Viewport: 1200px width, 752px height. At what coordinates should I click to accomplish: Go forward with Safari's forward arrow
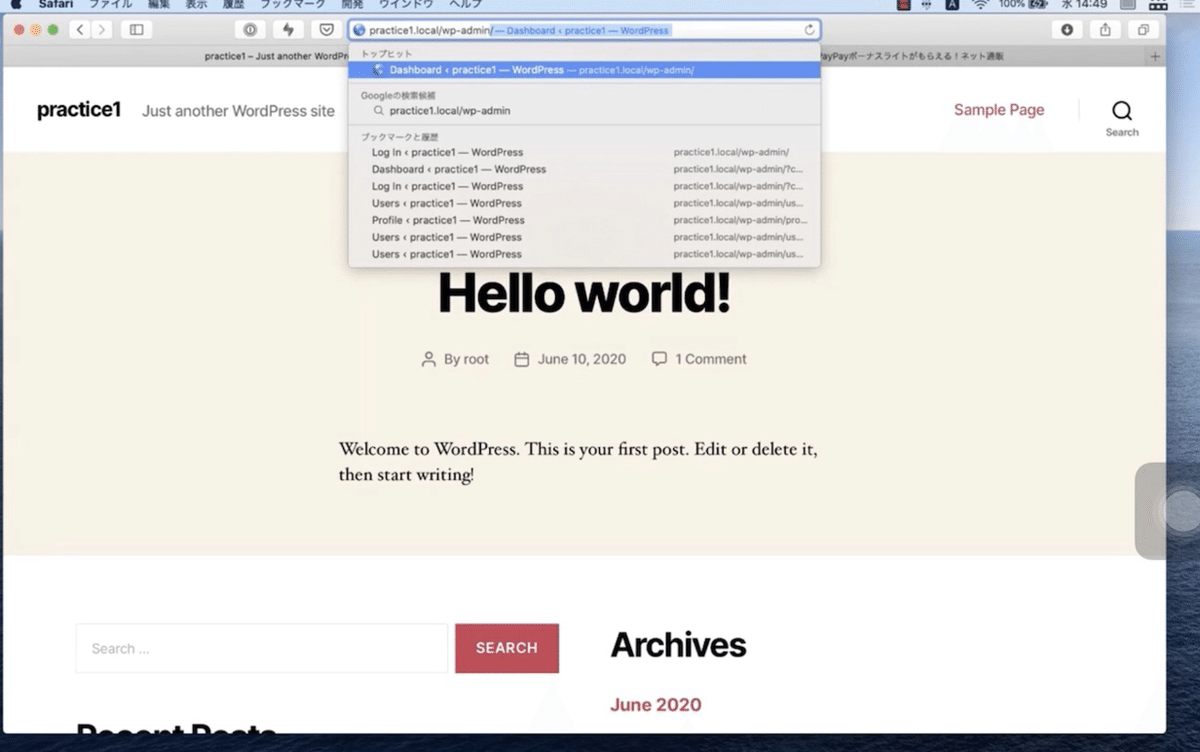[101, 30]
